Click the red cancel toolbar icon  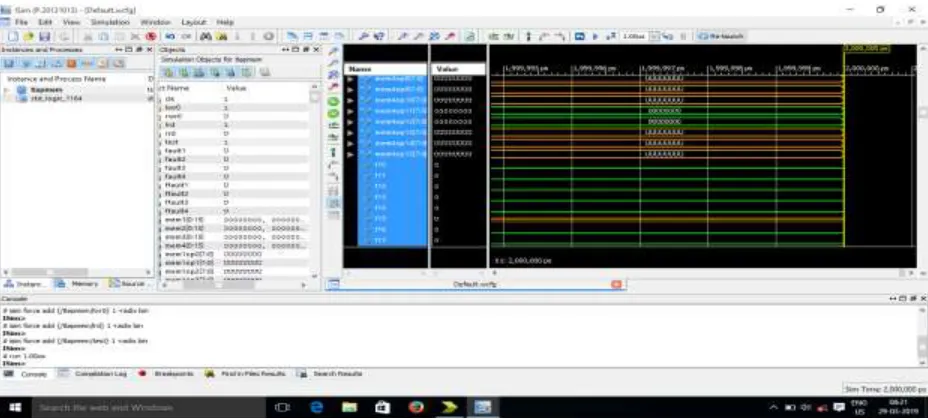pyautogui.click(x=151, y=36)
